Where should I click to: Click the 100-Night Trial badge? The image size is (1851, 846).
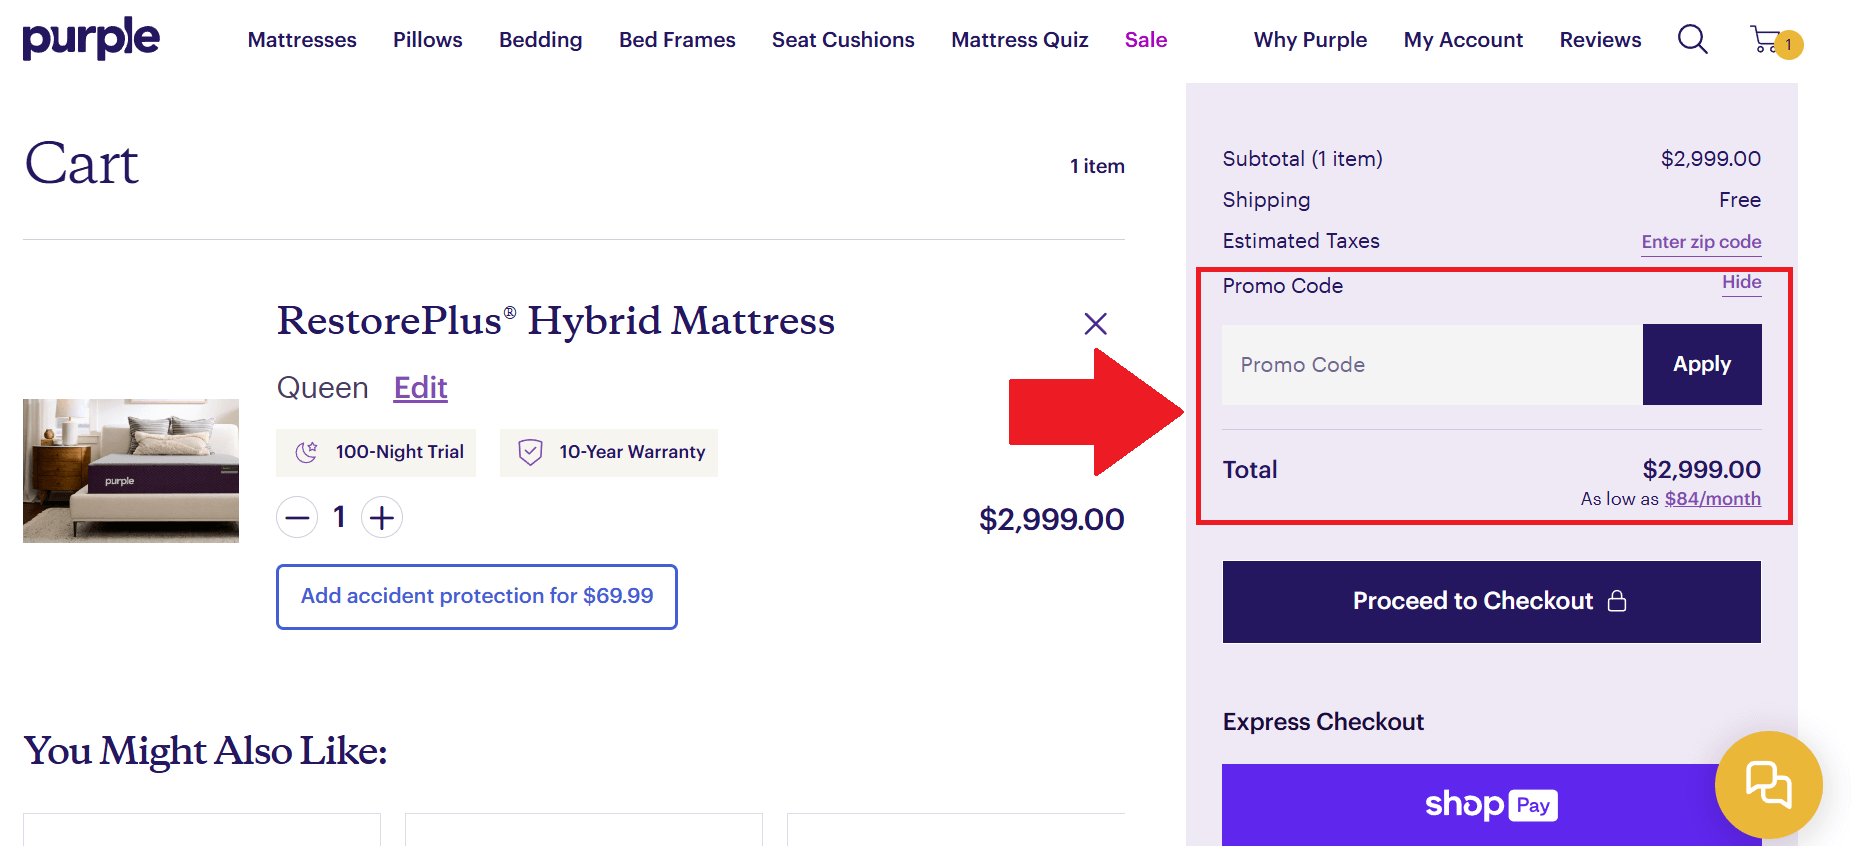[376, 452]
